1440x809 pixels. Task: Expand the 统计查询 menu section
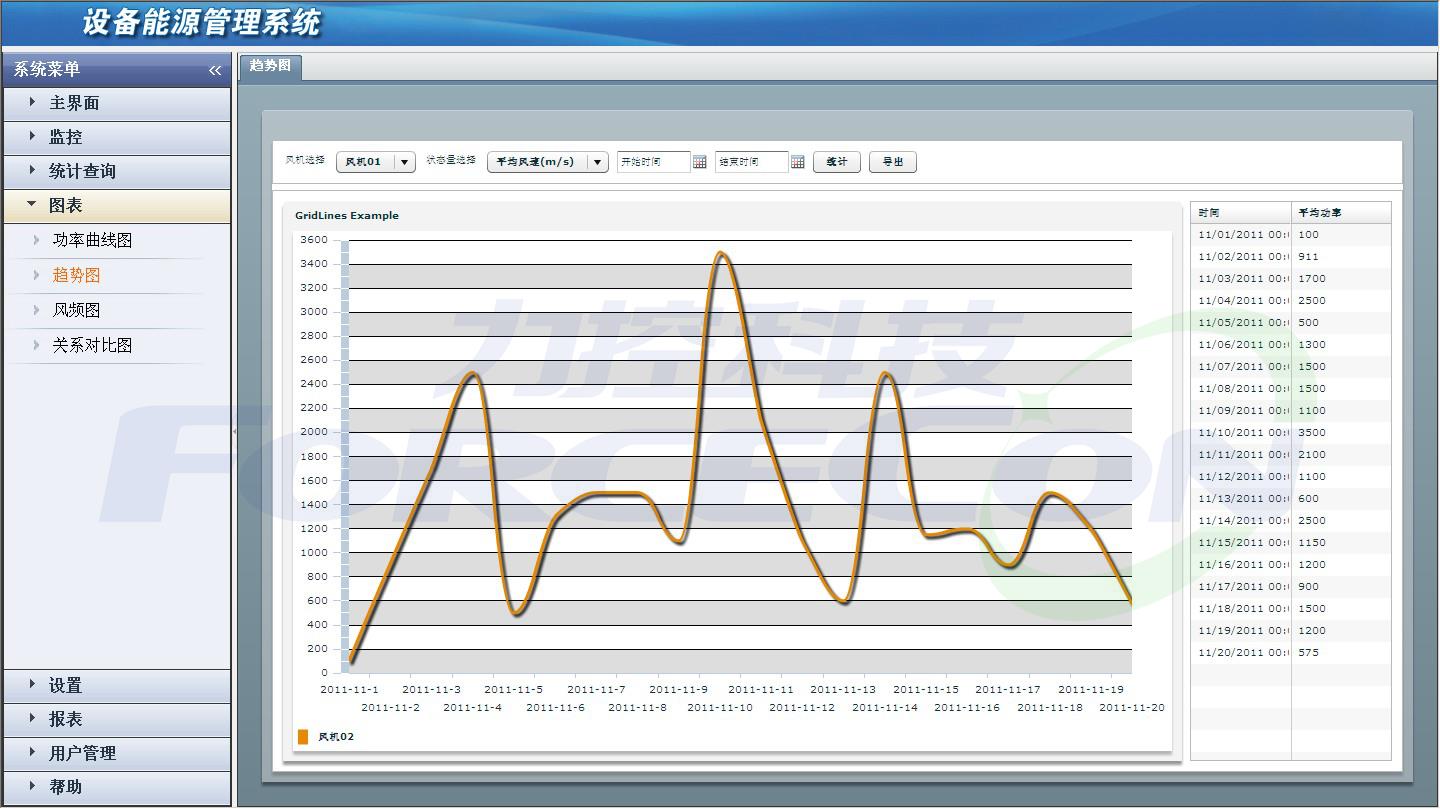117,171
